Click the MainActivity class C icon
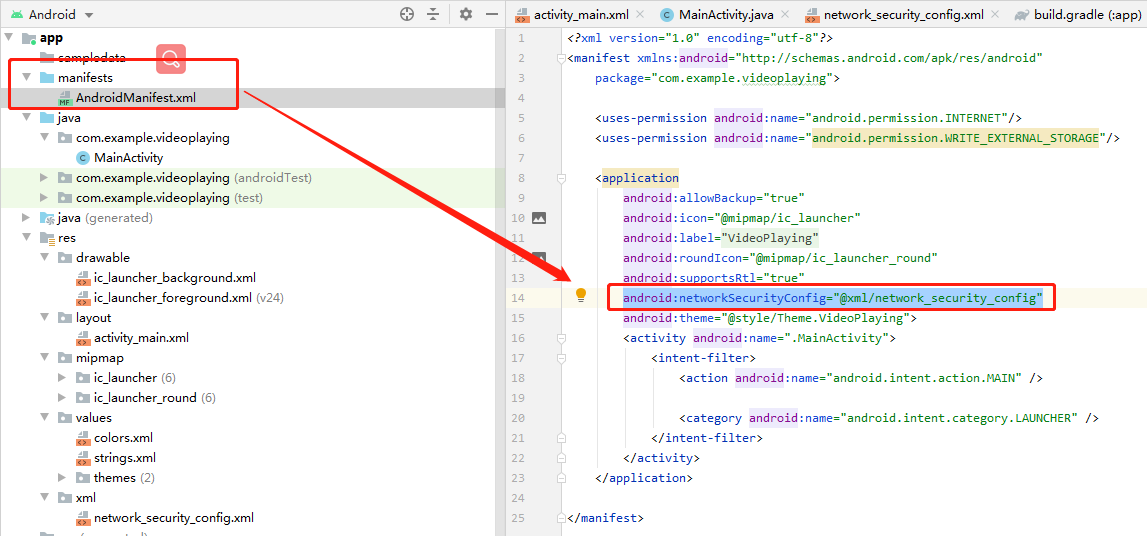This screenshot has height=536, width=1147. (83, 157)
